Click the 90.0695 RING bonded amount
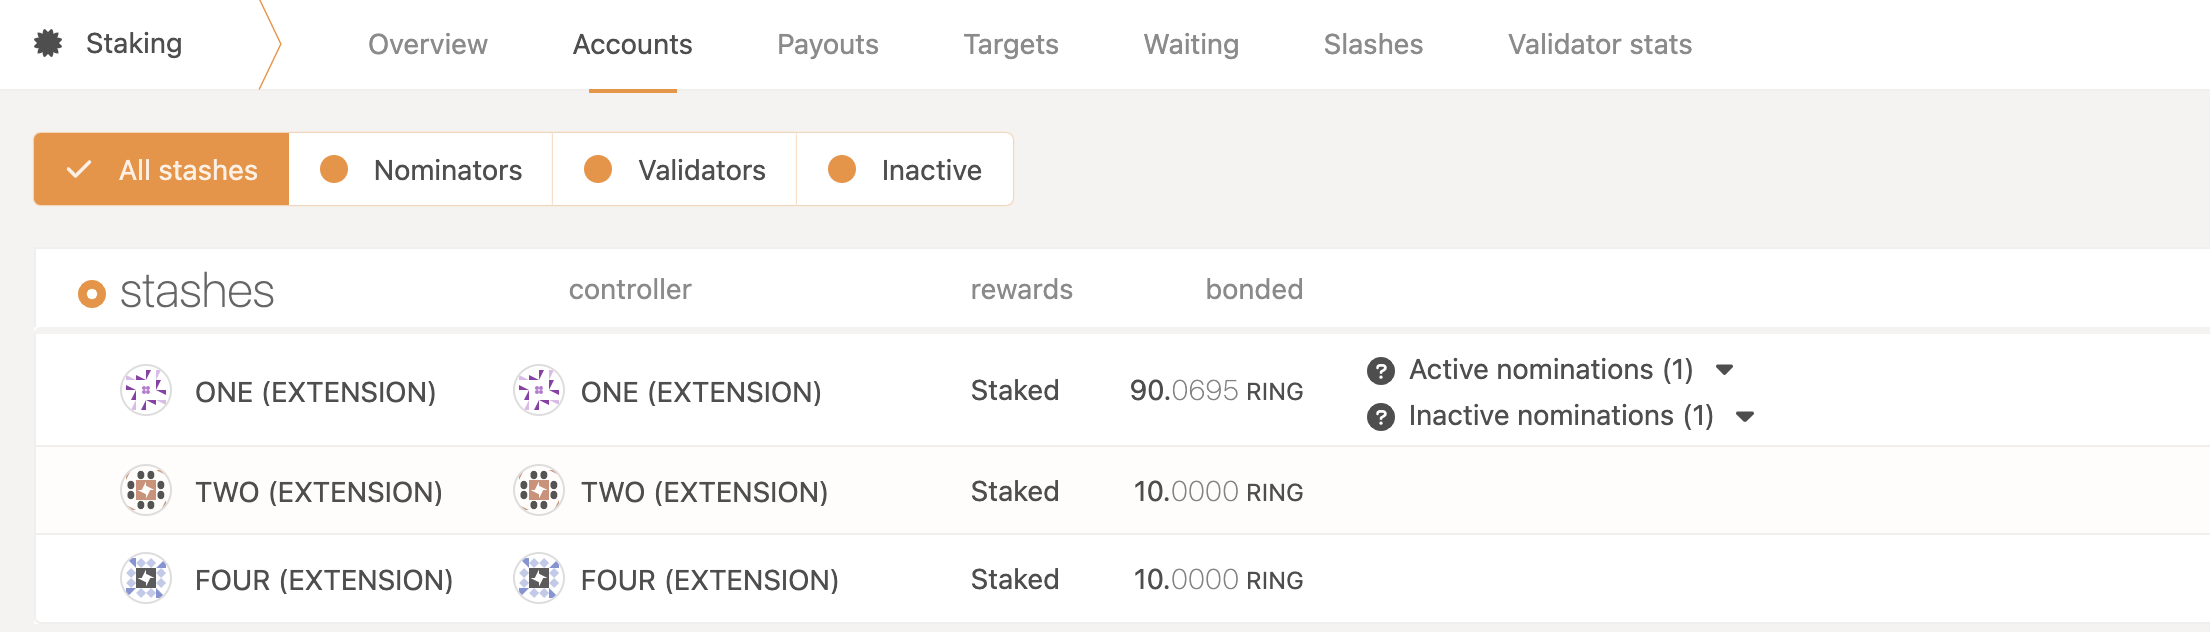This screenshot has width=2210, height=632. coord(1216,390)
